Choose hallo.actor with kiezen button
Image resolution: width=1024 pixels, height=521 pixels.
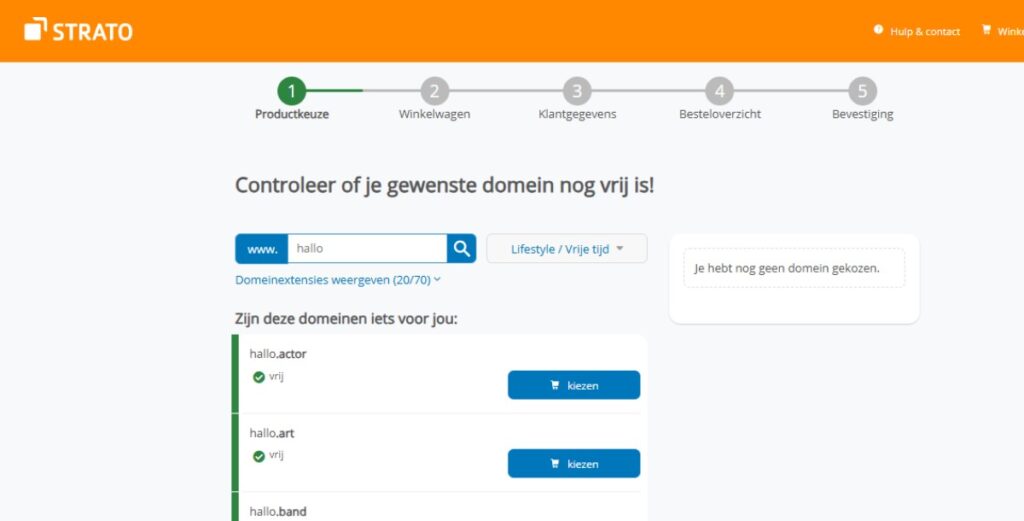(573, 385)
